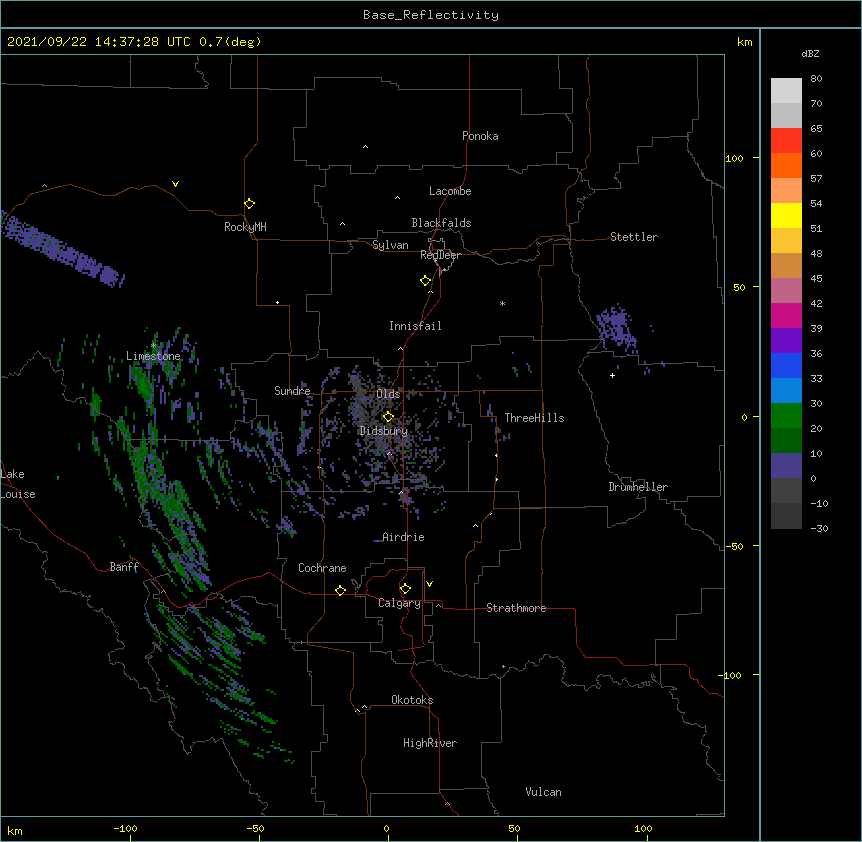Select the yellow diamond marker below Cochrane
Viewport: 862px width, 842px height.
click(x=340, y=590)
